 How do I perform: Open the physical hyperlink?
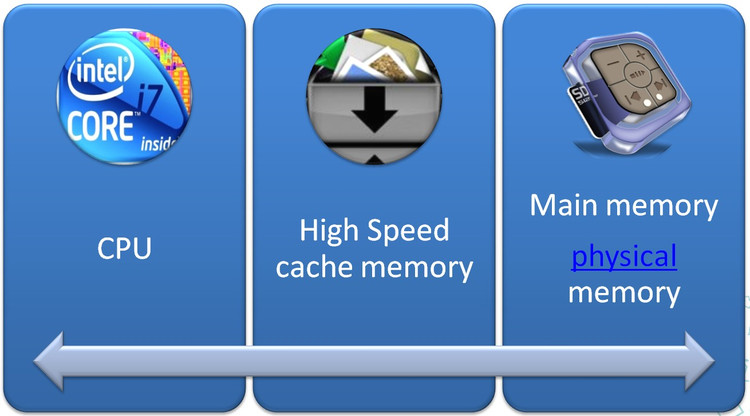[624, 257]
